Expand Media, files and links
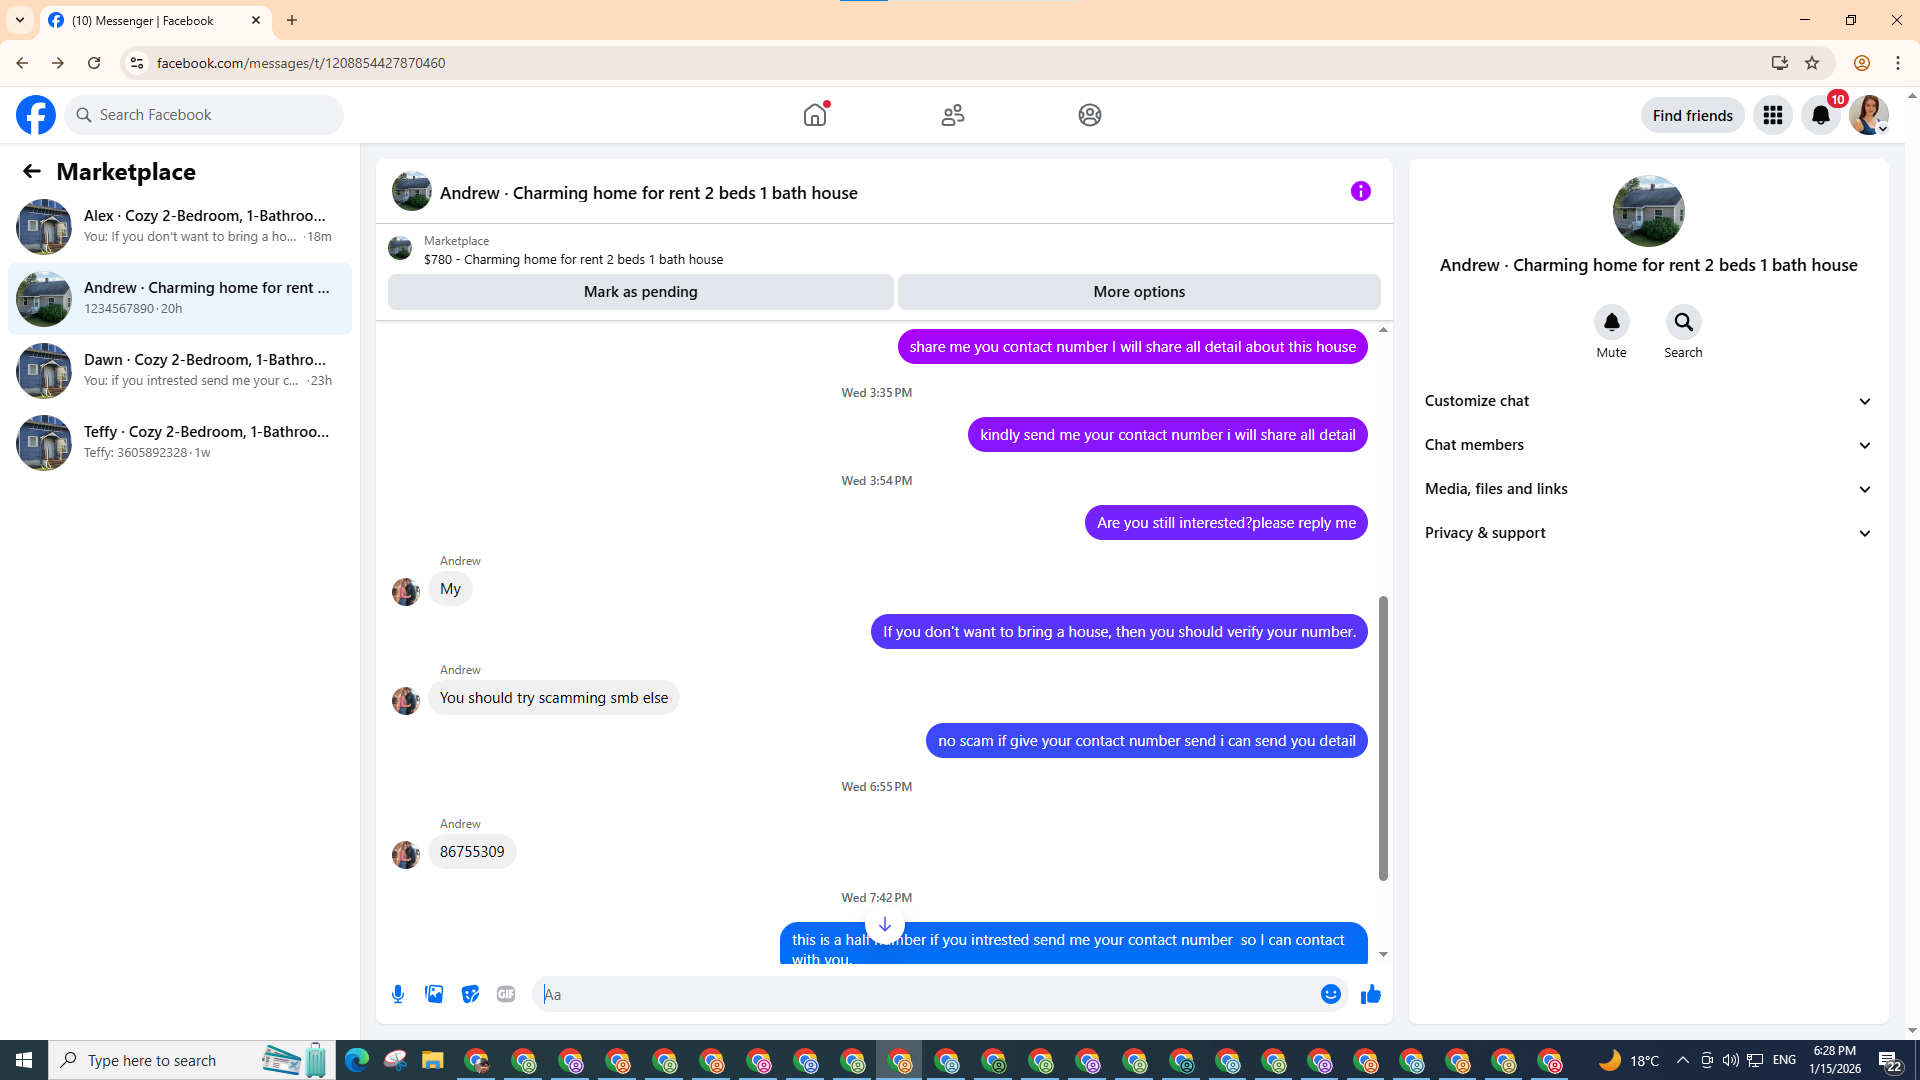 [1647, 489]
